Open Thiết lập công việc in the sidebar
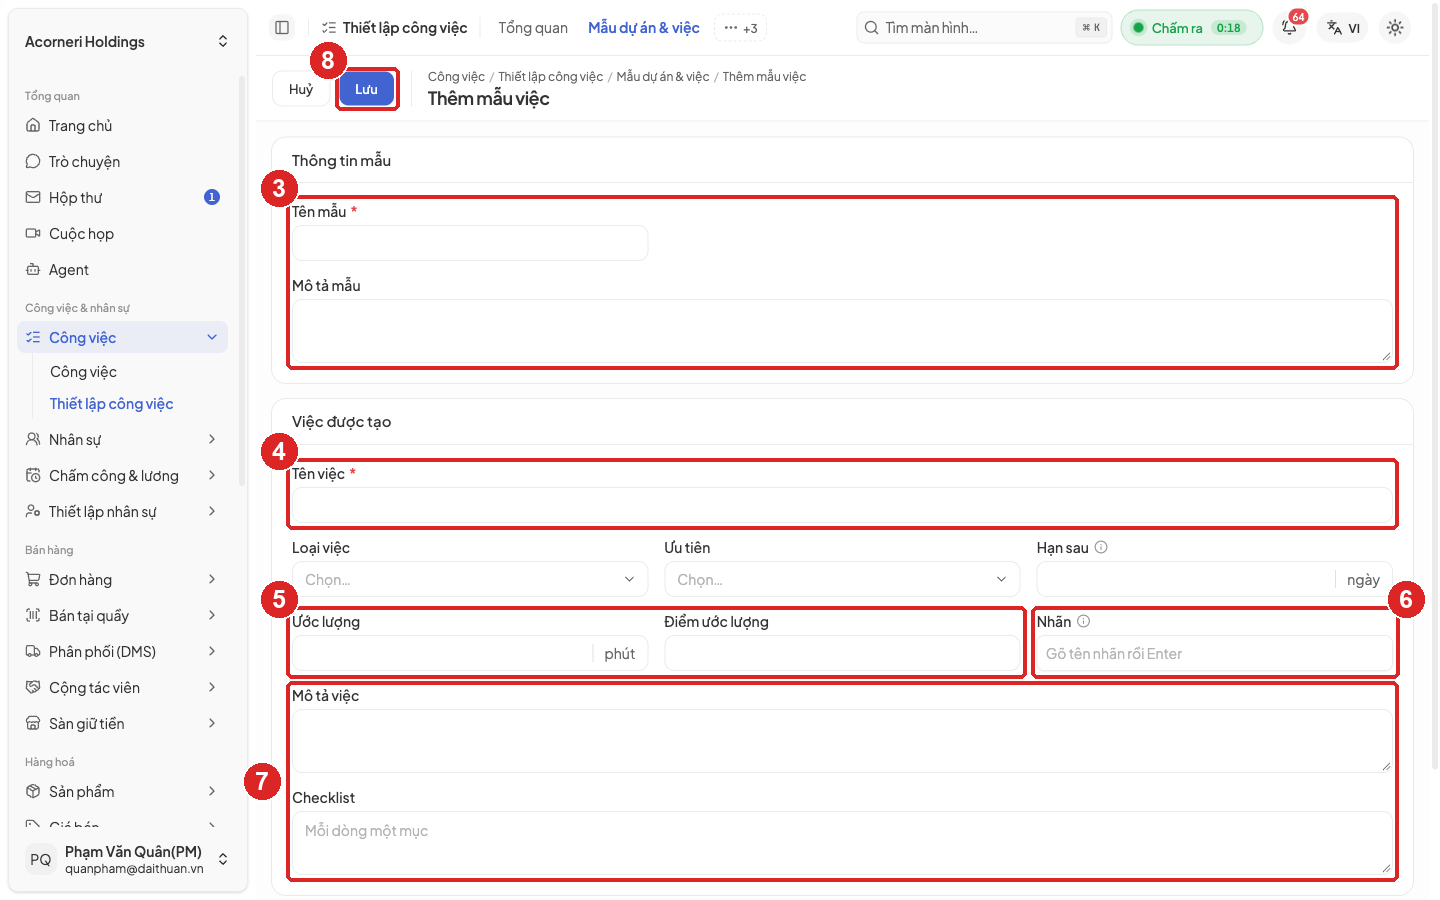1440x900 pixels. [x=112, y=404]
